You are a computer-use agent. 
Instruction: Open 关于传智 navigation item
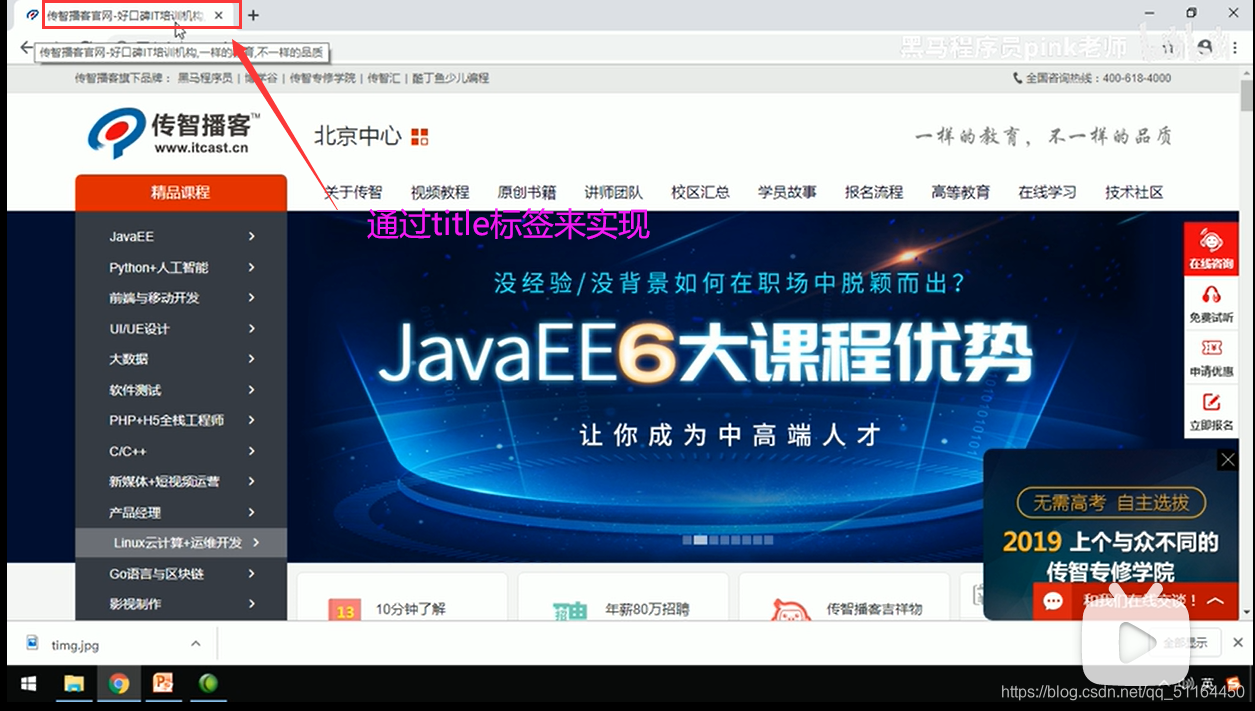(x=353, y=192)
